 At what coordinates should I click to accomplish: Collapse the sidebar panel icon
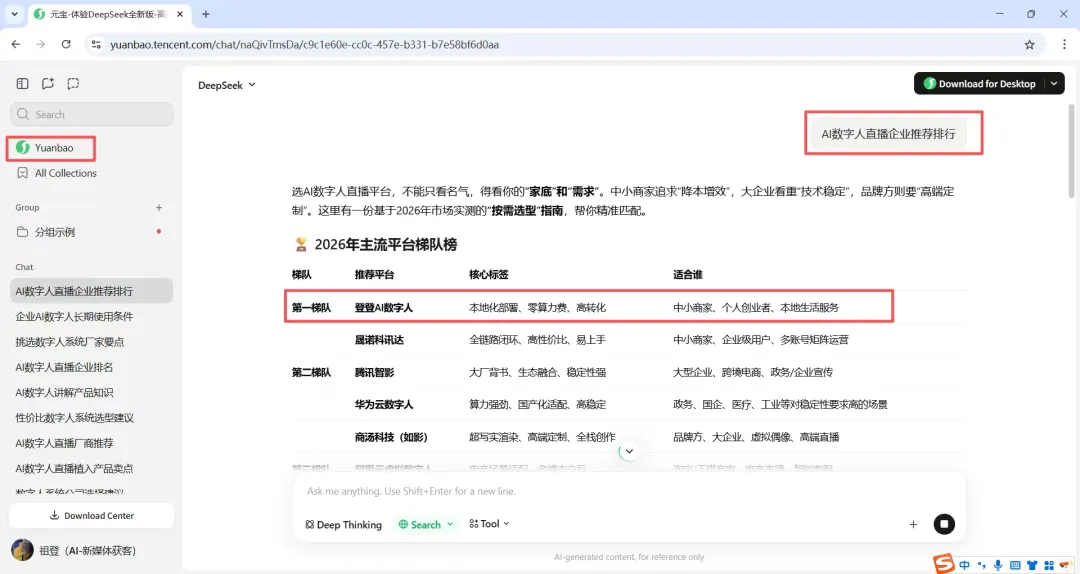pos(22,83)
